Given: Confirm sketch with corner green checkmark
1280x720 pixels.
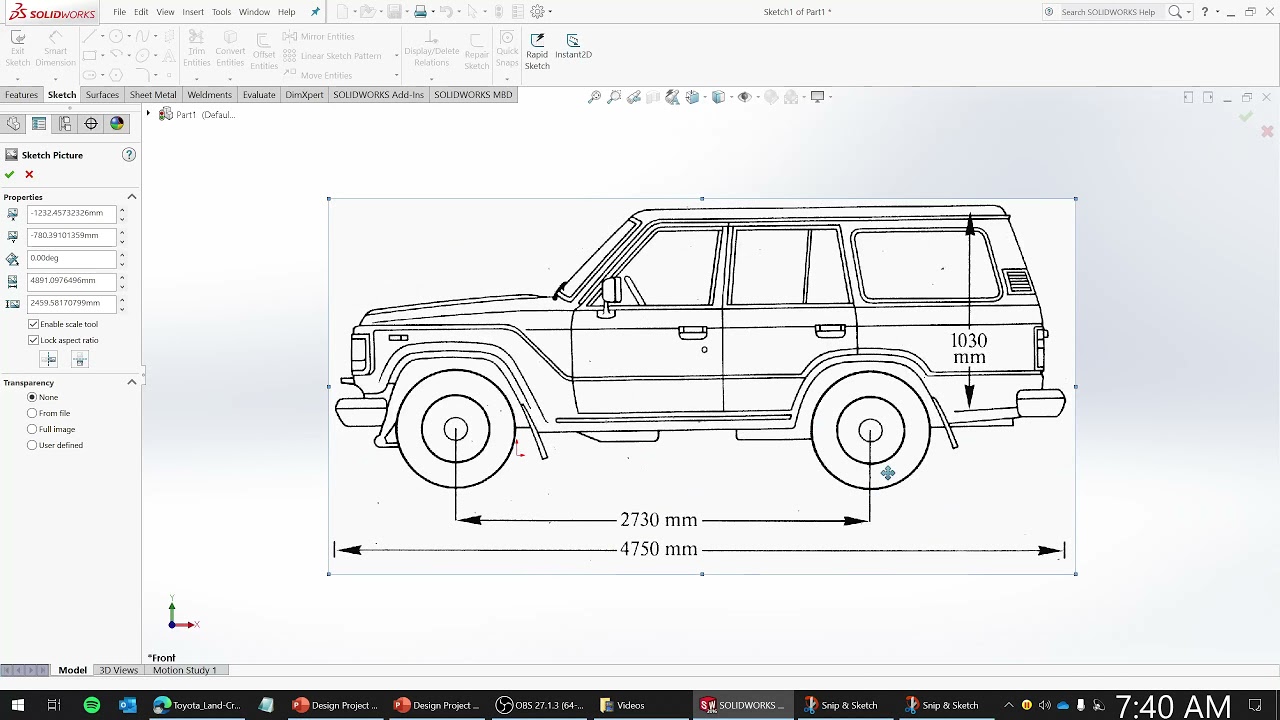Looking at the screenshot, I should (1245, 117).
